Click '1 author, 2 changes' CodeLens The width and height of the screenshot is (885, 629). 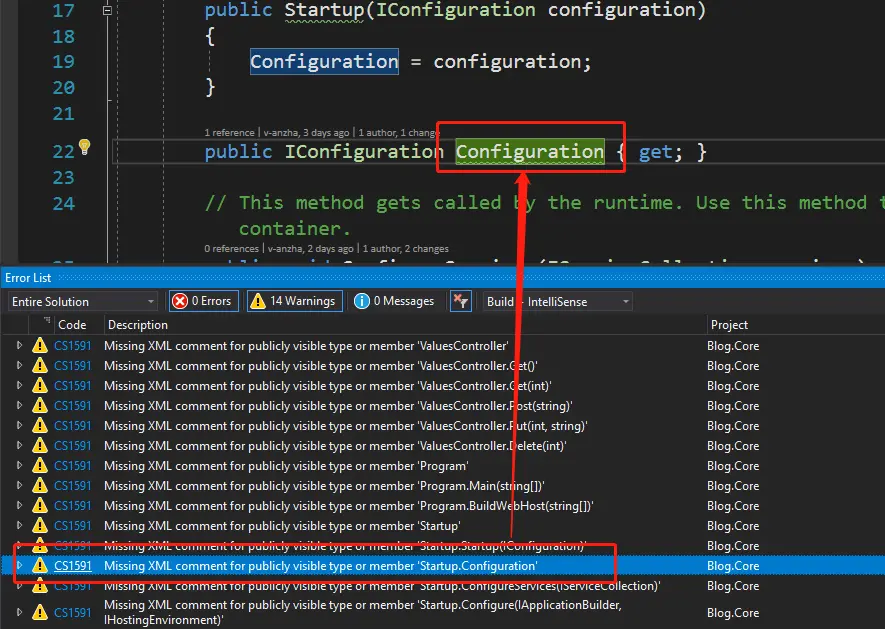406,248
